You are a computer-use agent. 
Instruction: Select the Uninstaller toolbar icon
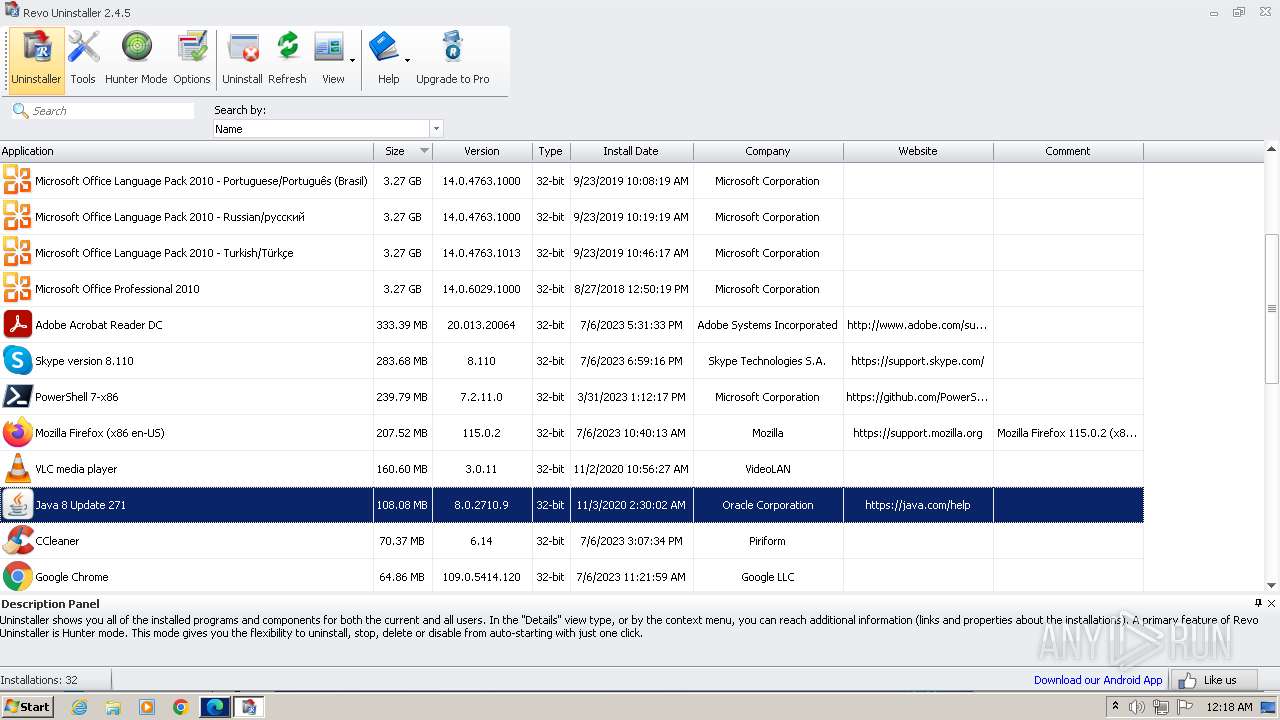36,59
